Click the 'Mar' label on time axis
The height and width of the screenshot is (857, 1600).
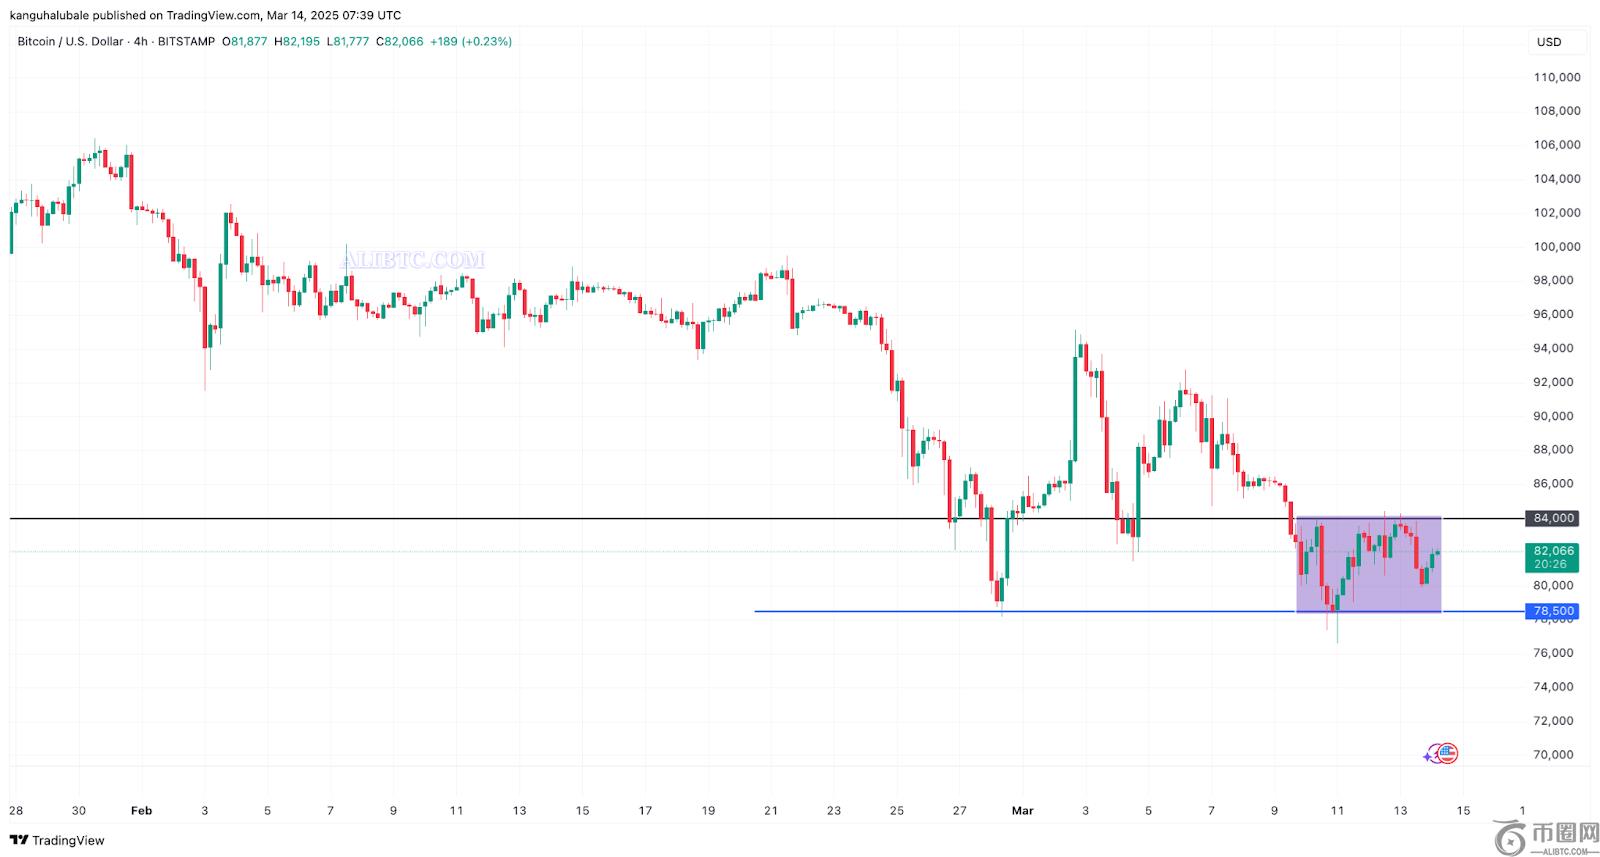tap(1022, 811)
